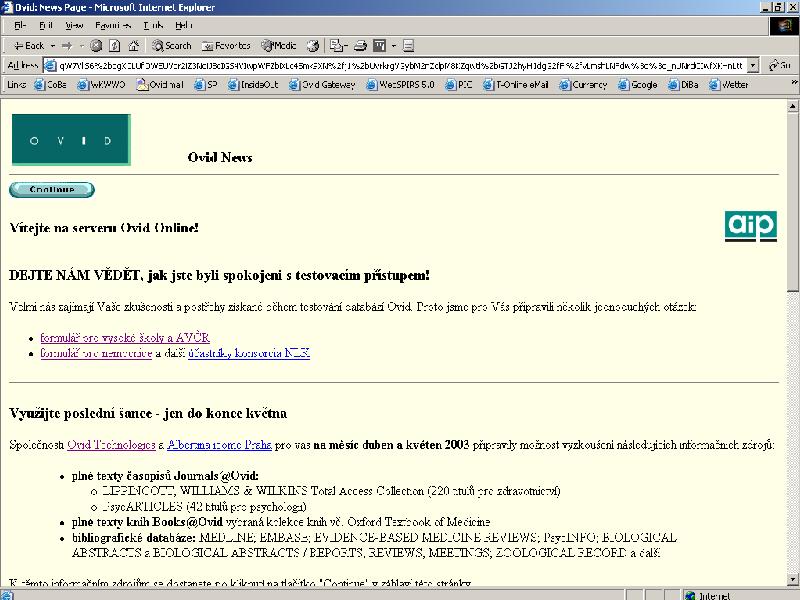This screenshot has width=800, height=600.
Task: Click the 'Ovid News' heading text
Action: coord(220,157)
